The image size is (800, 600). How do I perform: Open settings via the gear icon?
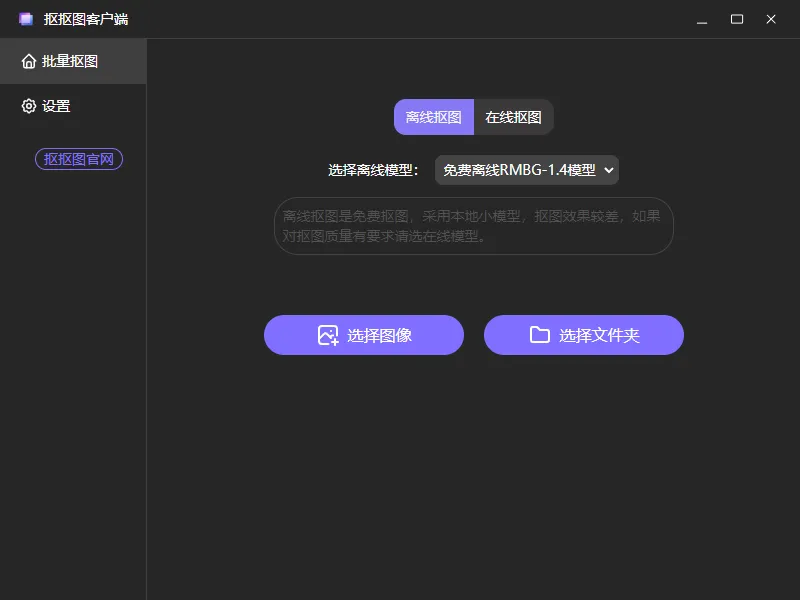pos(26,105)
